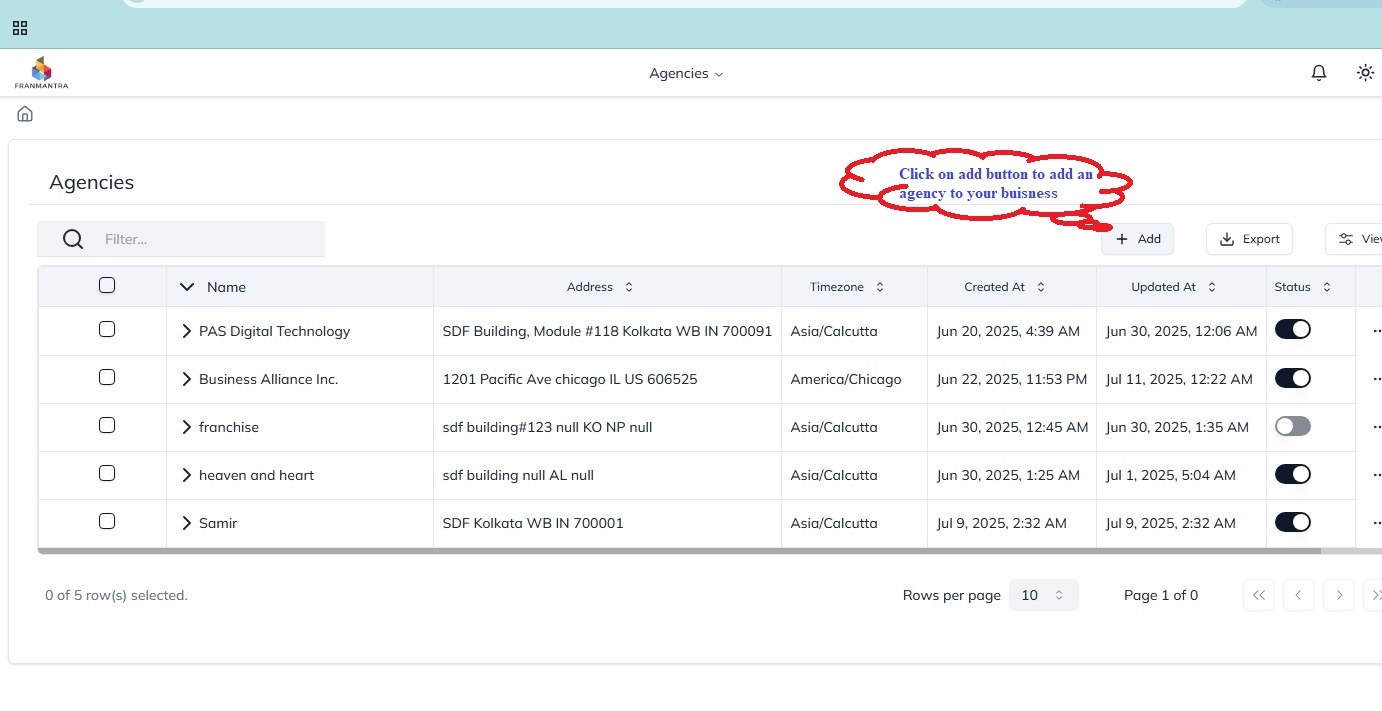Go to first page using double-chevron
The width and height of the screenshot is (1382, 711).
pos(1259,595)
